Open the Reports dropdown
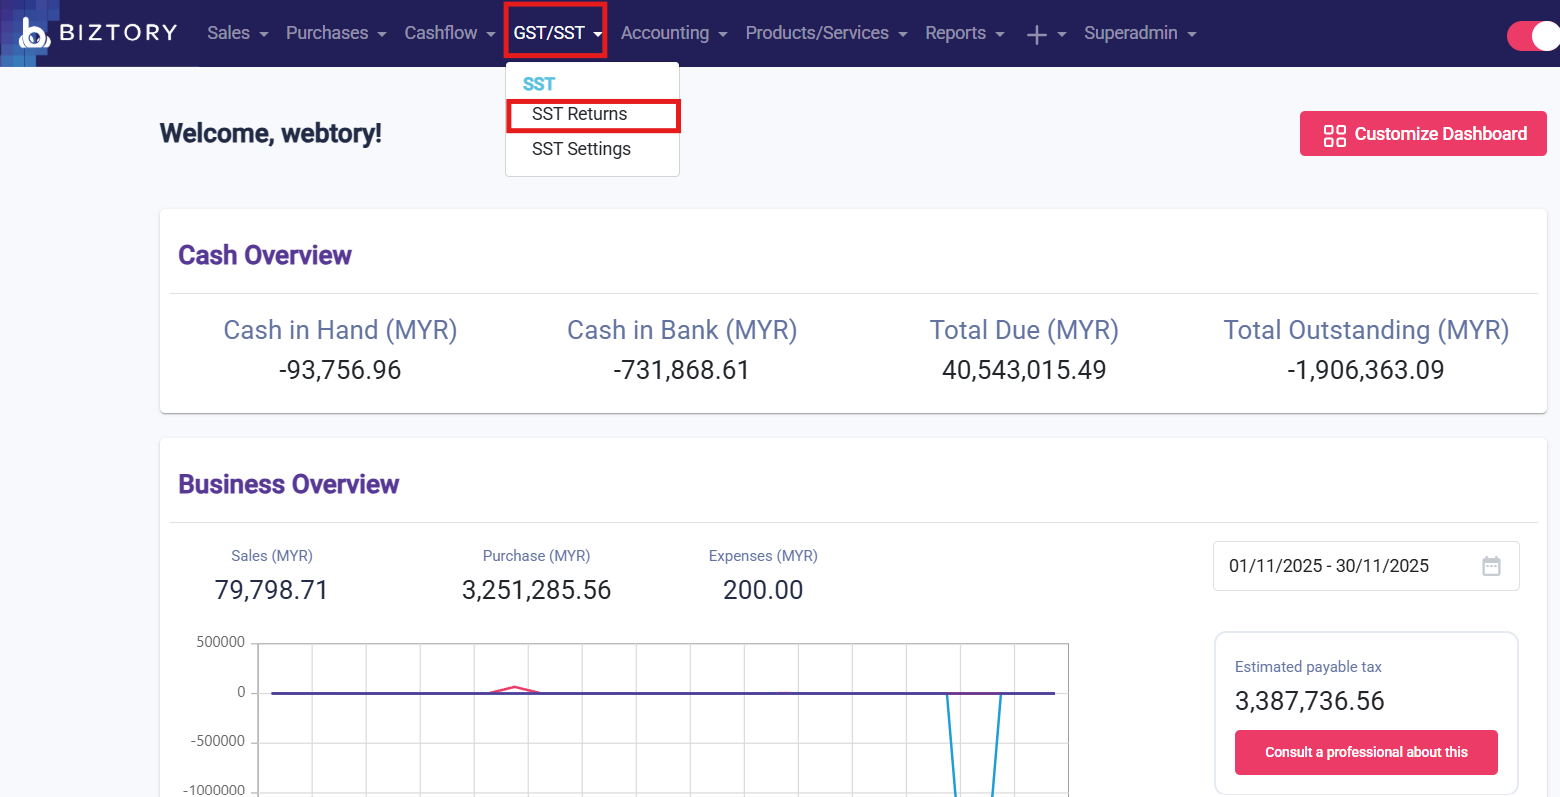The height and width of the screenshot is (797, 1560). (x=965, y=33)
